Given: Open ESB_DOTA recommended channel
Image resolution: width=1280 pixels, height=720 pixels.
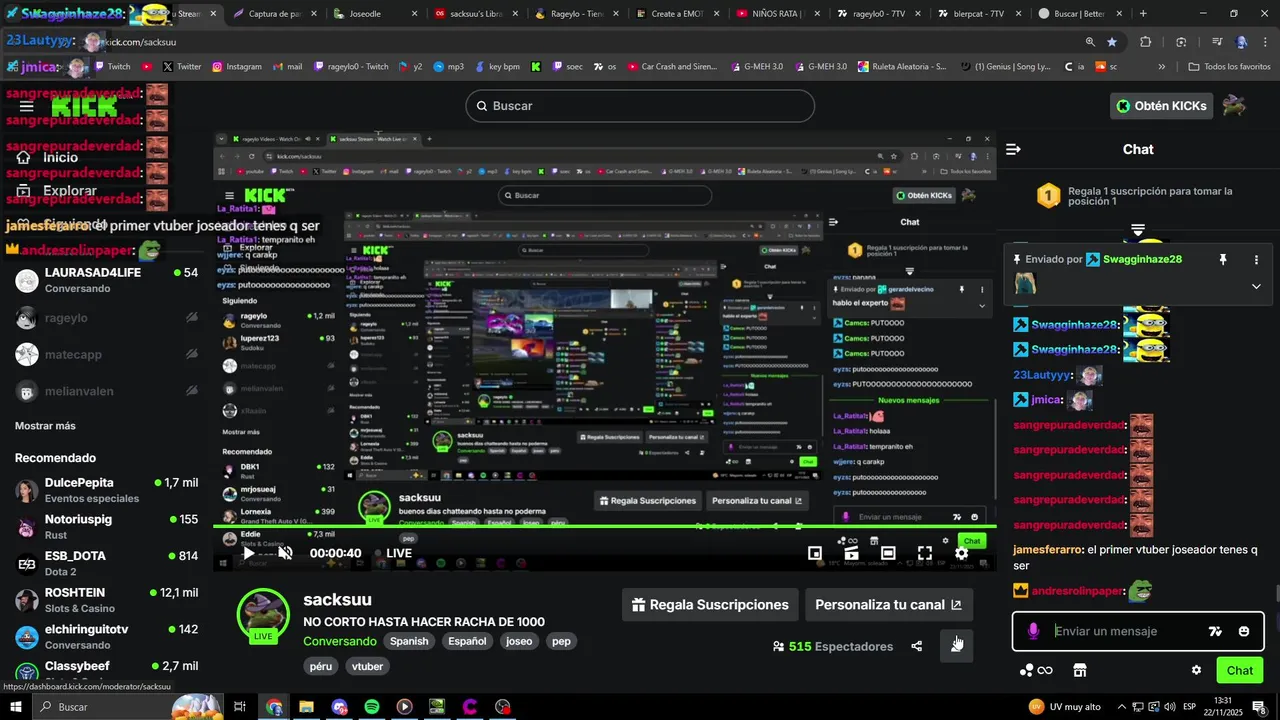Looking at the screenshot, I should click(106, 563).
